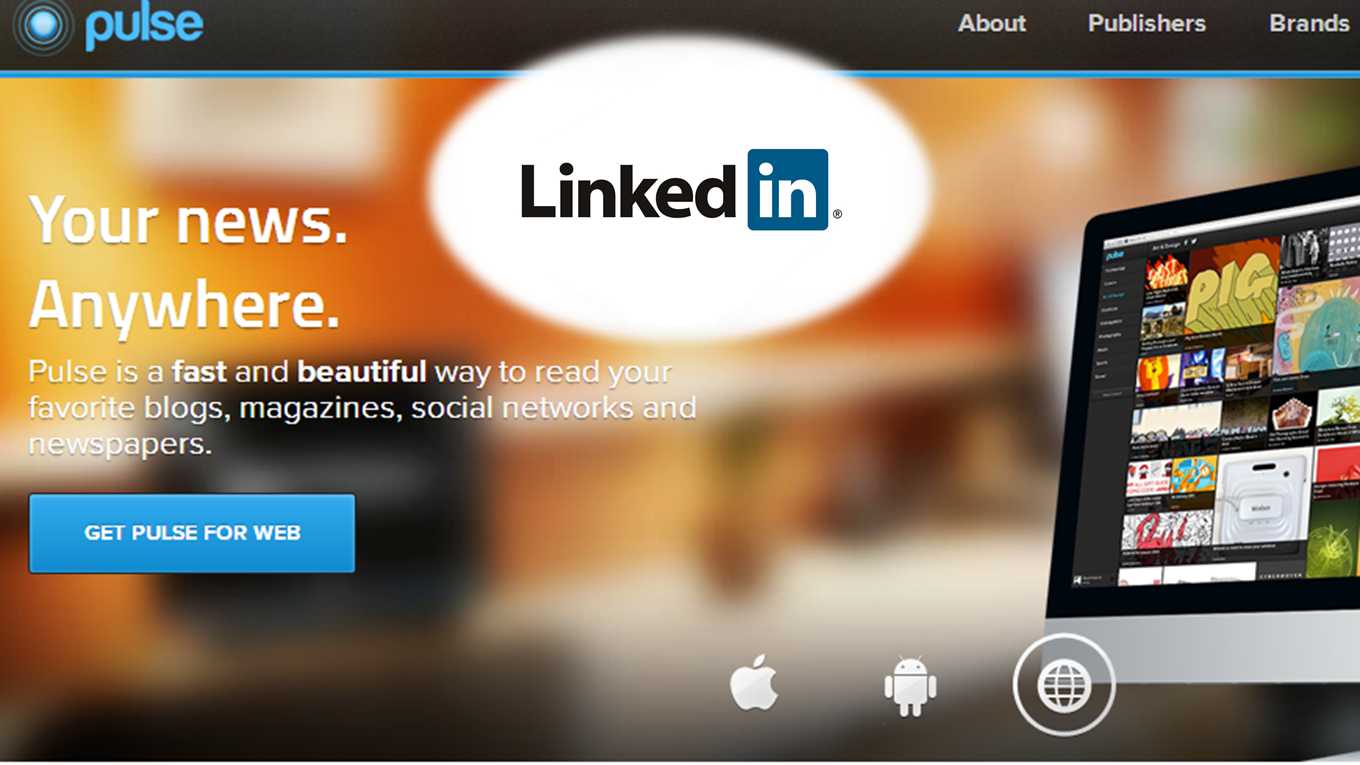Image resolution: width=1360 pixels, height=765 pixels.
Task: Select the Apple iOS platform icon
Action: pyautogui.click(x=754, y=683)
